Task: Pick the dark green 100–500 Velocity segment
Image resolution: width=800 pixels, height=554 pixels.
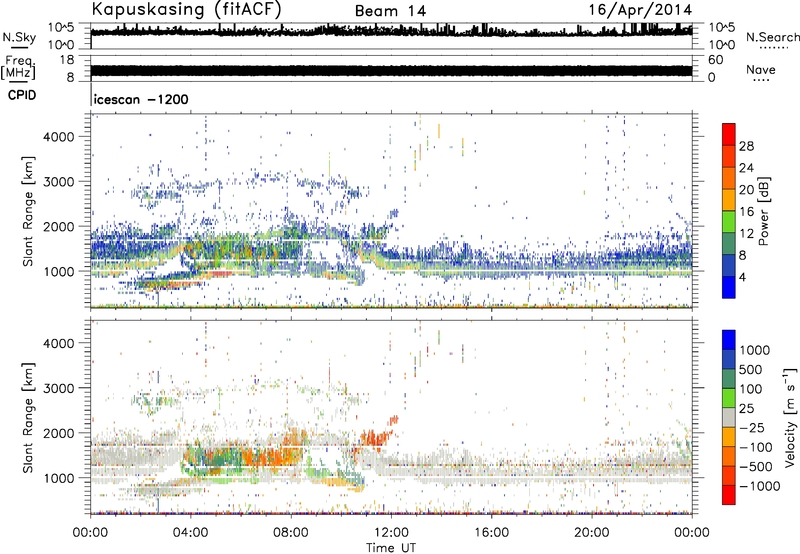Action: click(x=729, y=379)
